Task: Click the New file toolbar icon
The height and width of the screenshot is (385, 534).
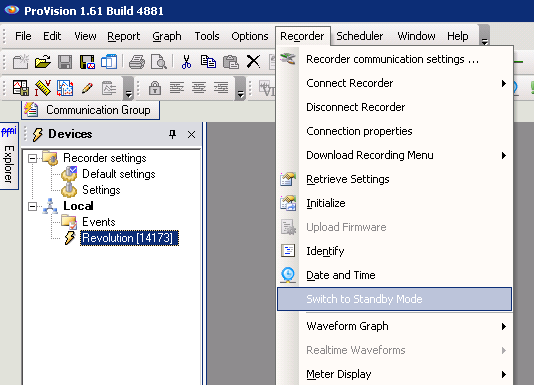Action: click(20, 62)
